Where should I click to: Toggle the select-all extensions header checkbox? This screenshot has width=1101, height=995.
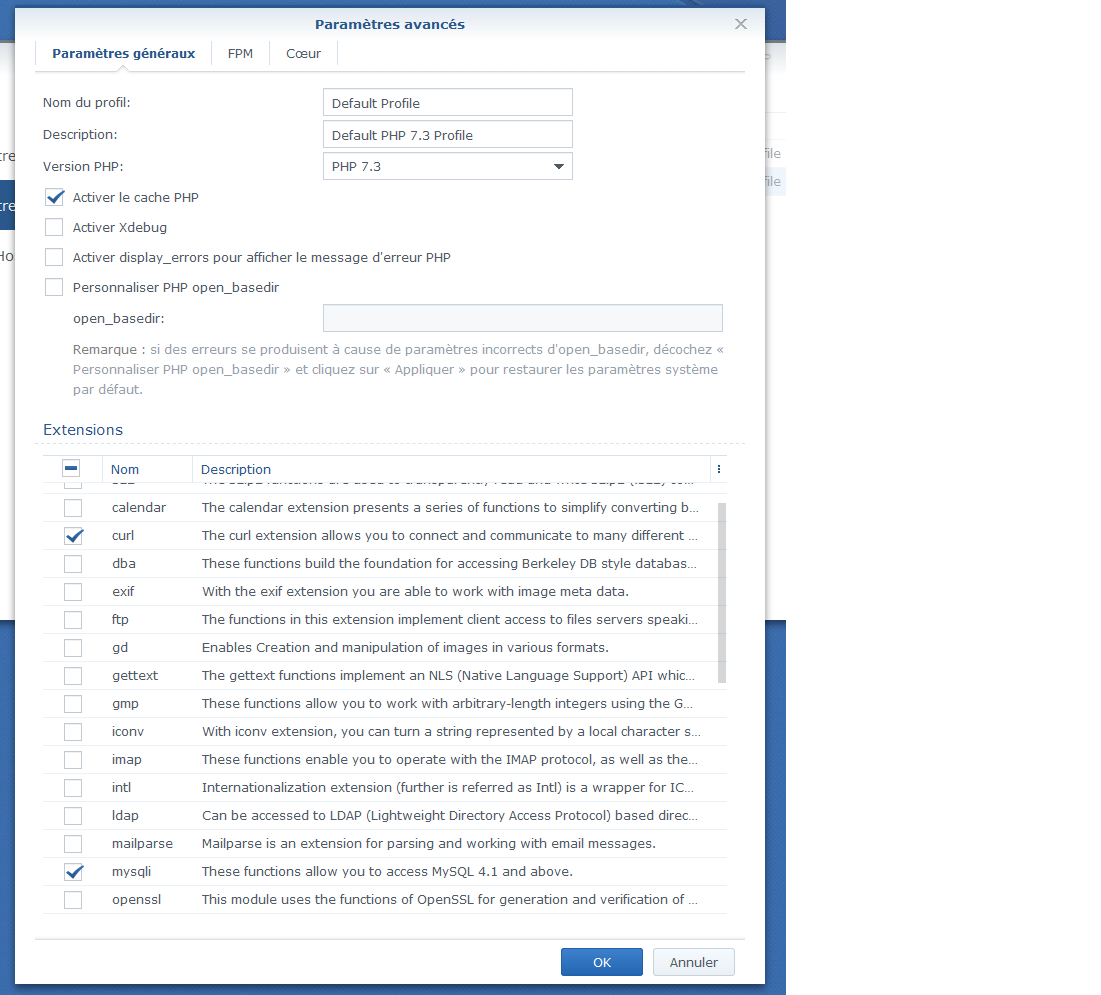(71, 468)
